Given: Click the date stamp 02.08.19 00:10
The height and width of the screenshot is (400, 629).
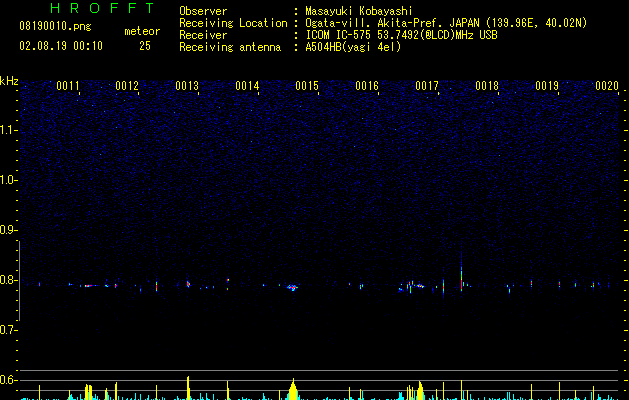Looking at the screenshot, I should (x=61, y=46).
